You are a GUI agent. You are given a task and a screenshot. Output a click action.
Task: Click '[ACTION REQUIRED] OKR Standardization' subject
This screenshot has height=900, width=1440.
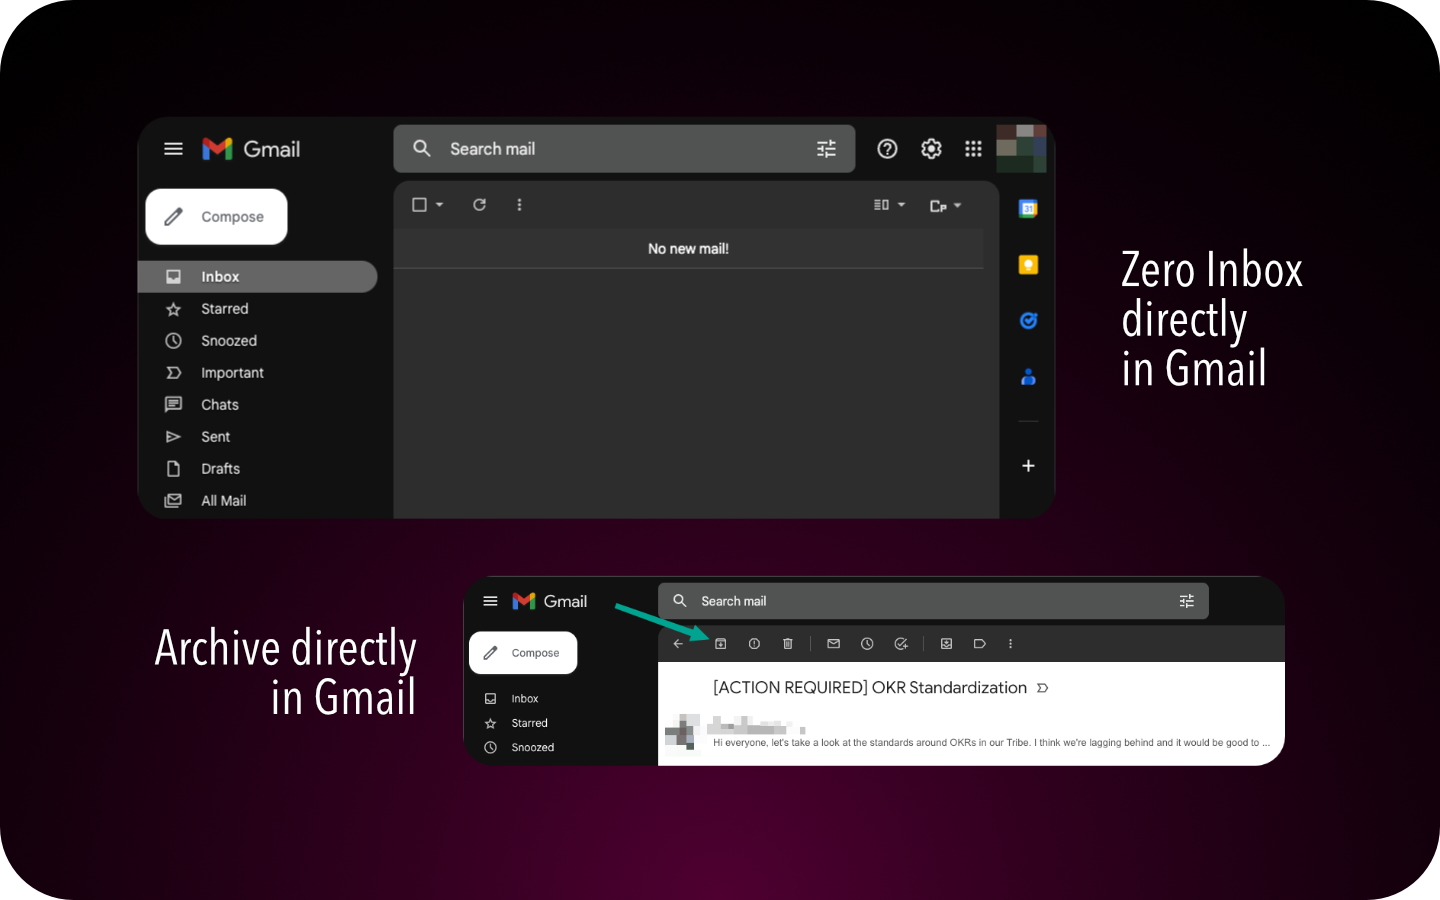(870, 688)
